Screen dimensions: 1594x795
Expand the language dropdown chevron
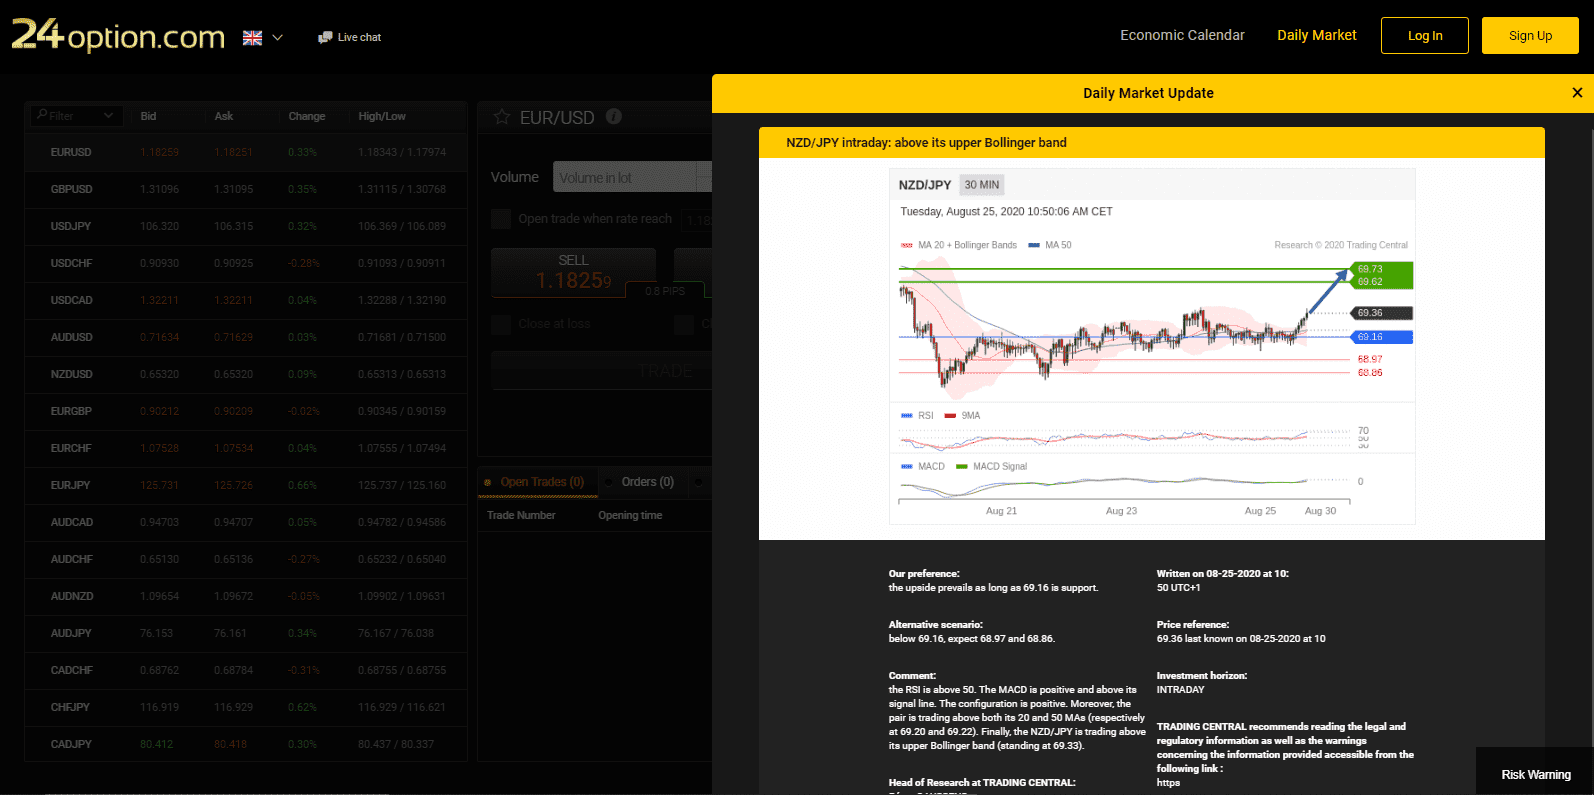(x=278, y=38)
